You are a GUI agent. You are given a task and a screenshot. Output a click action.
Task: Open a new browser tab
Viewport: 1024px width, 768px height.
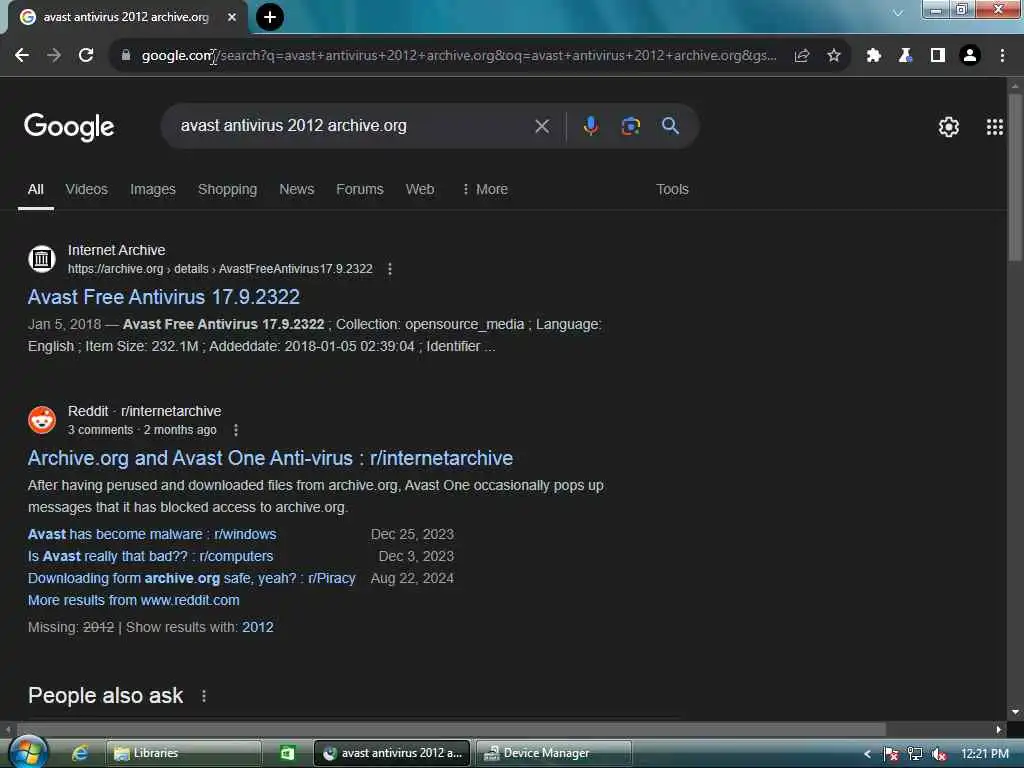click(x=270, y=17)
